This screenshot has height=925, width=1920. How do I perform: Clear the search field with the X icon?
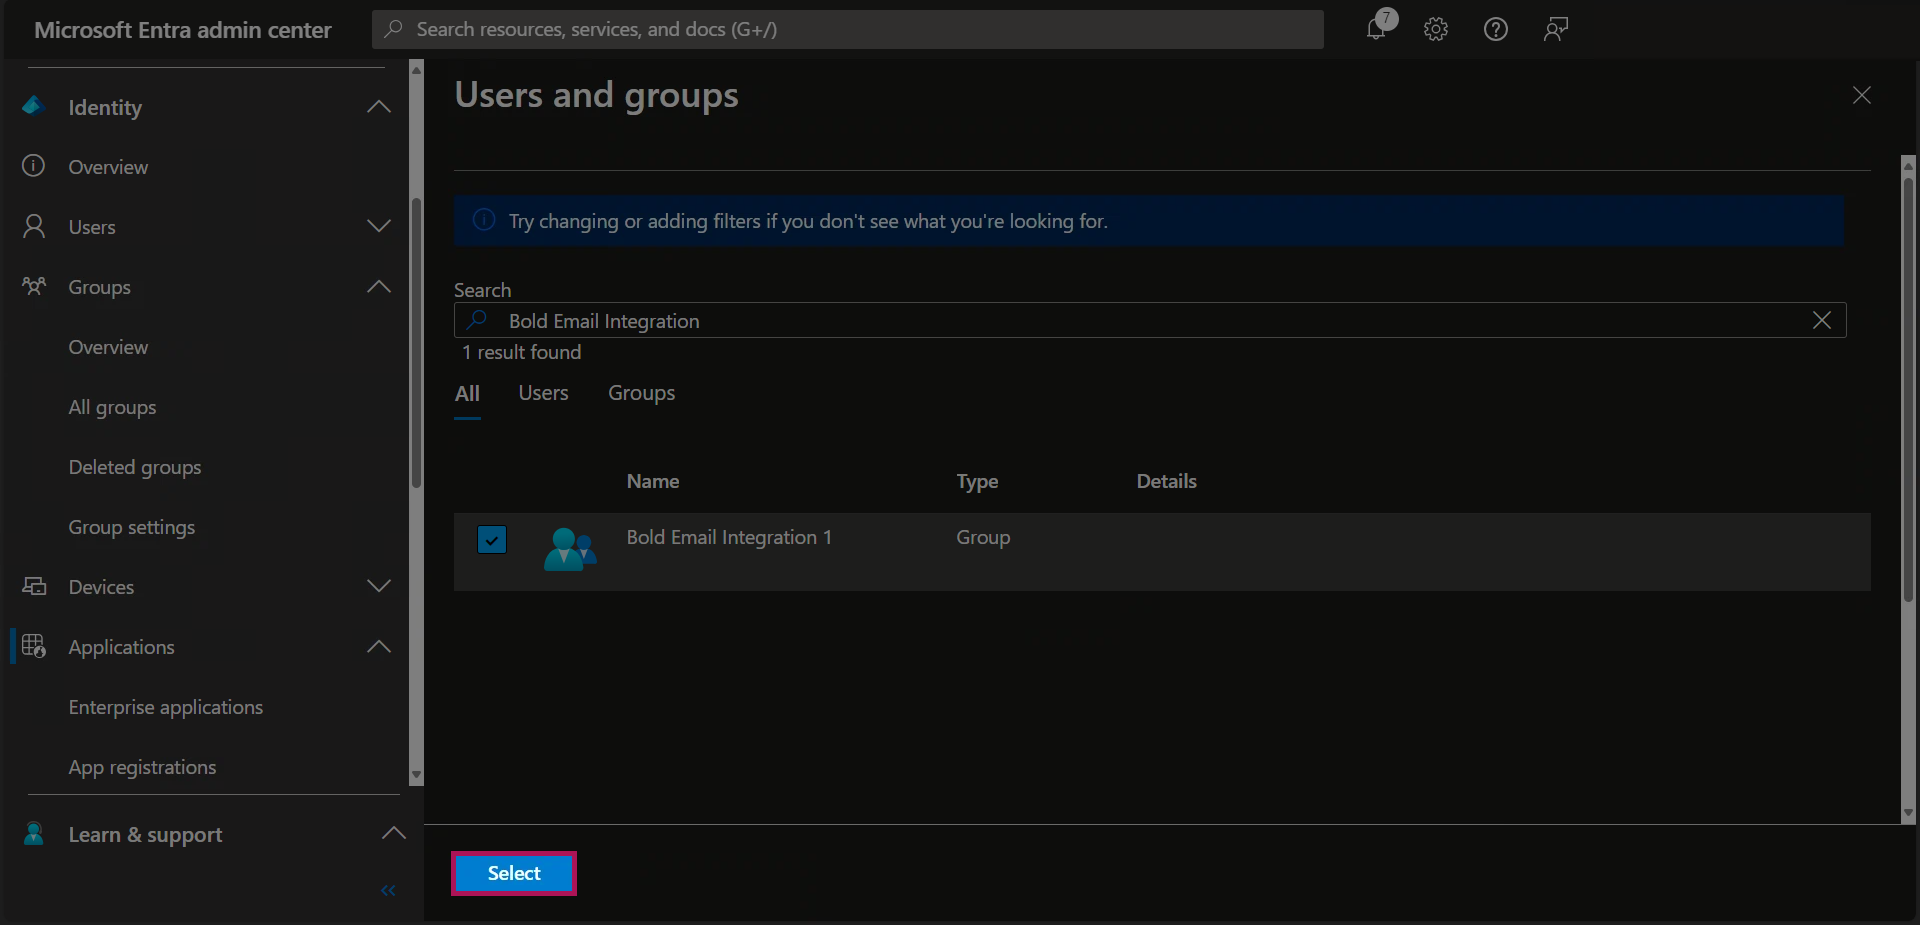(x=1821, y=320)
